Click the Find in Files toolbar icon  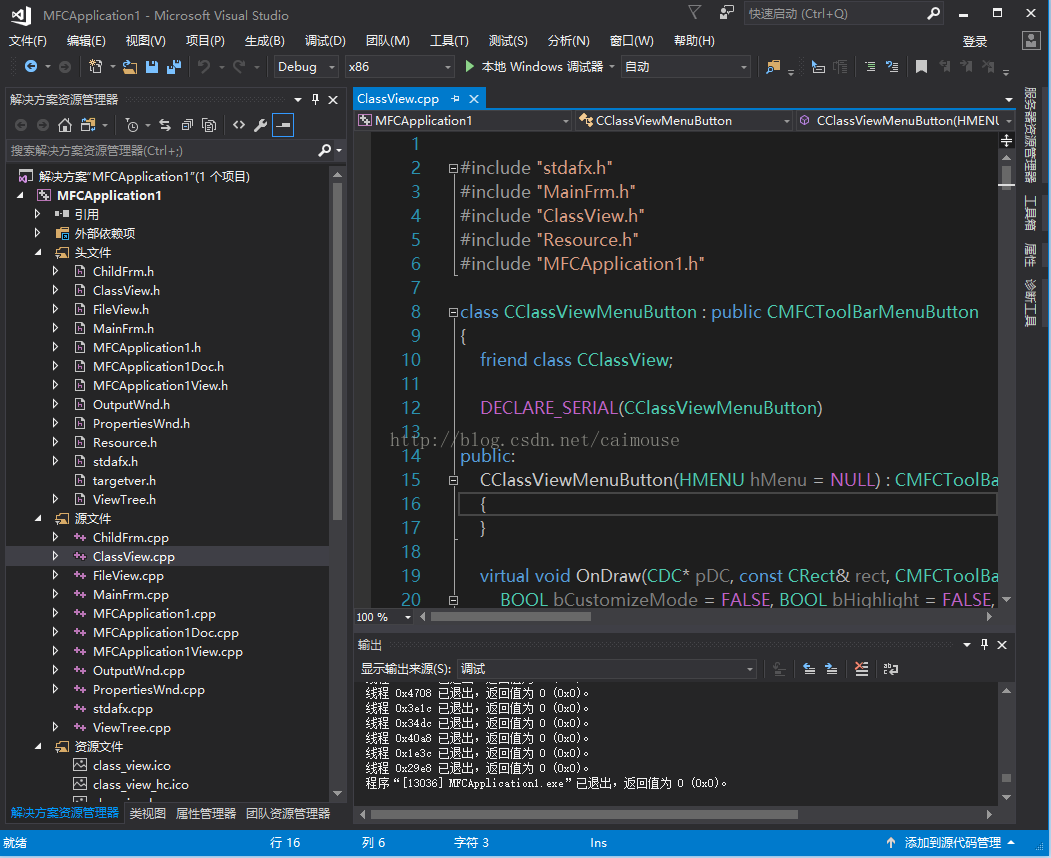[773, 66]
